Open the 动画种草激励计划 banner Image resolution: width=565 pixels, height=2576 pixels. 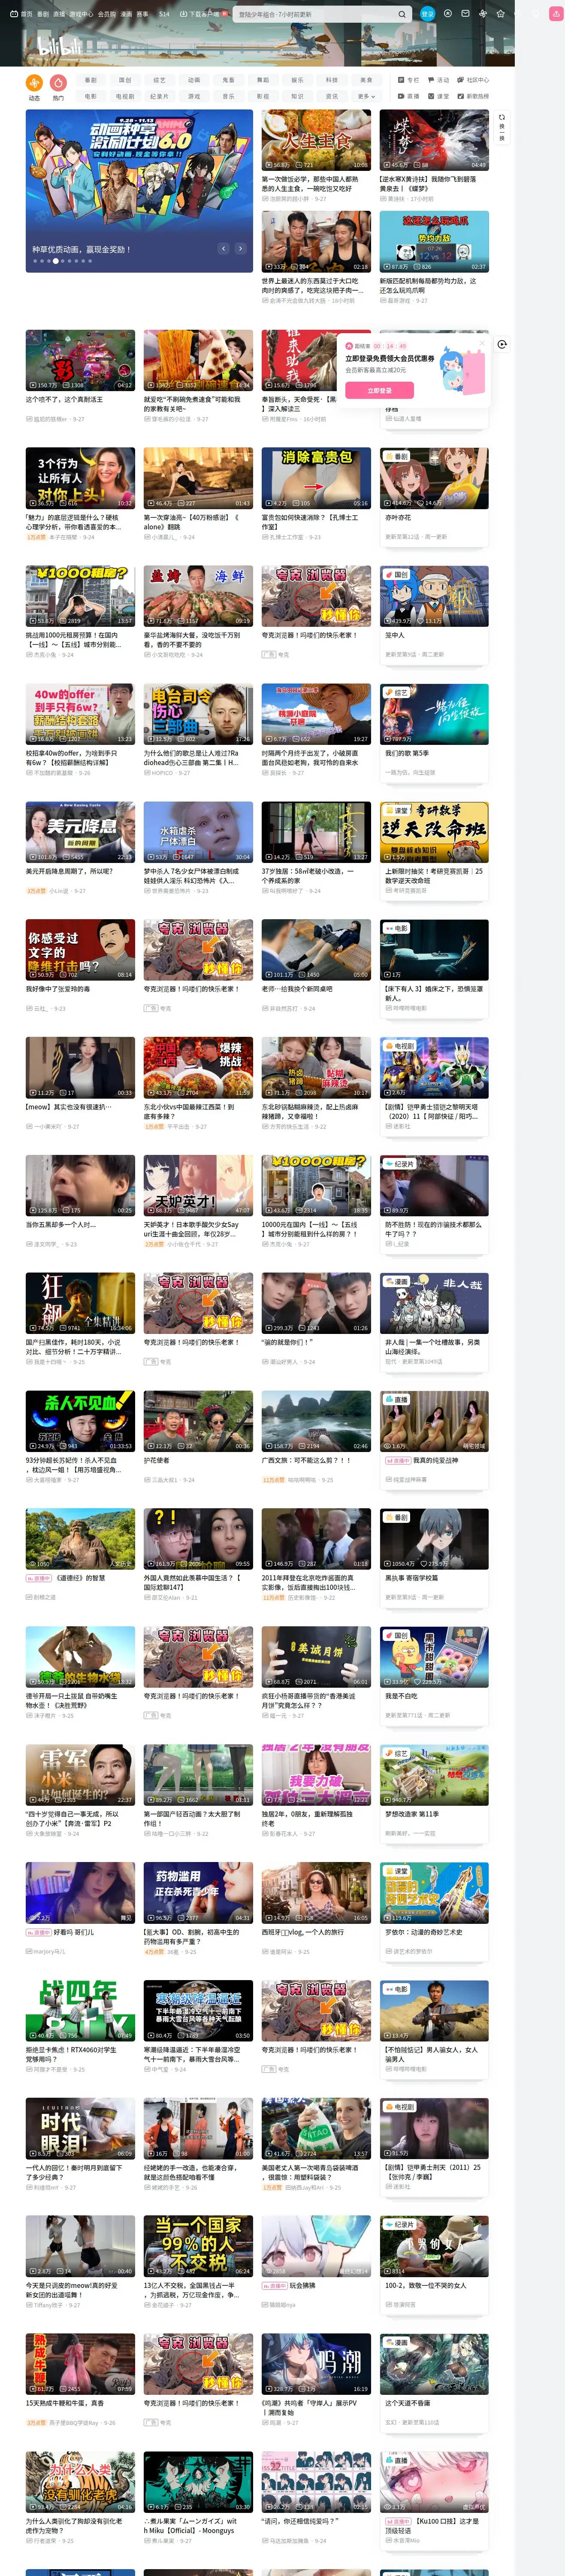(139, 190)
